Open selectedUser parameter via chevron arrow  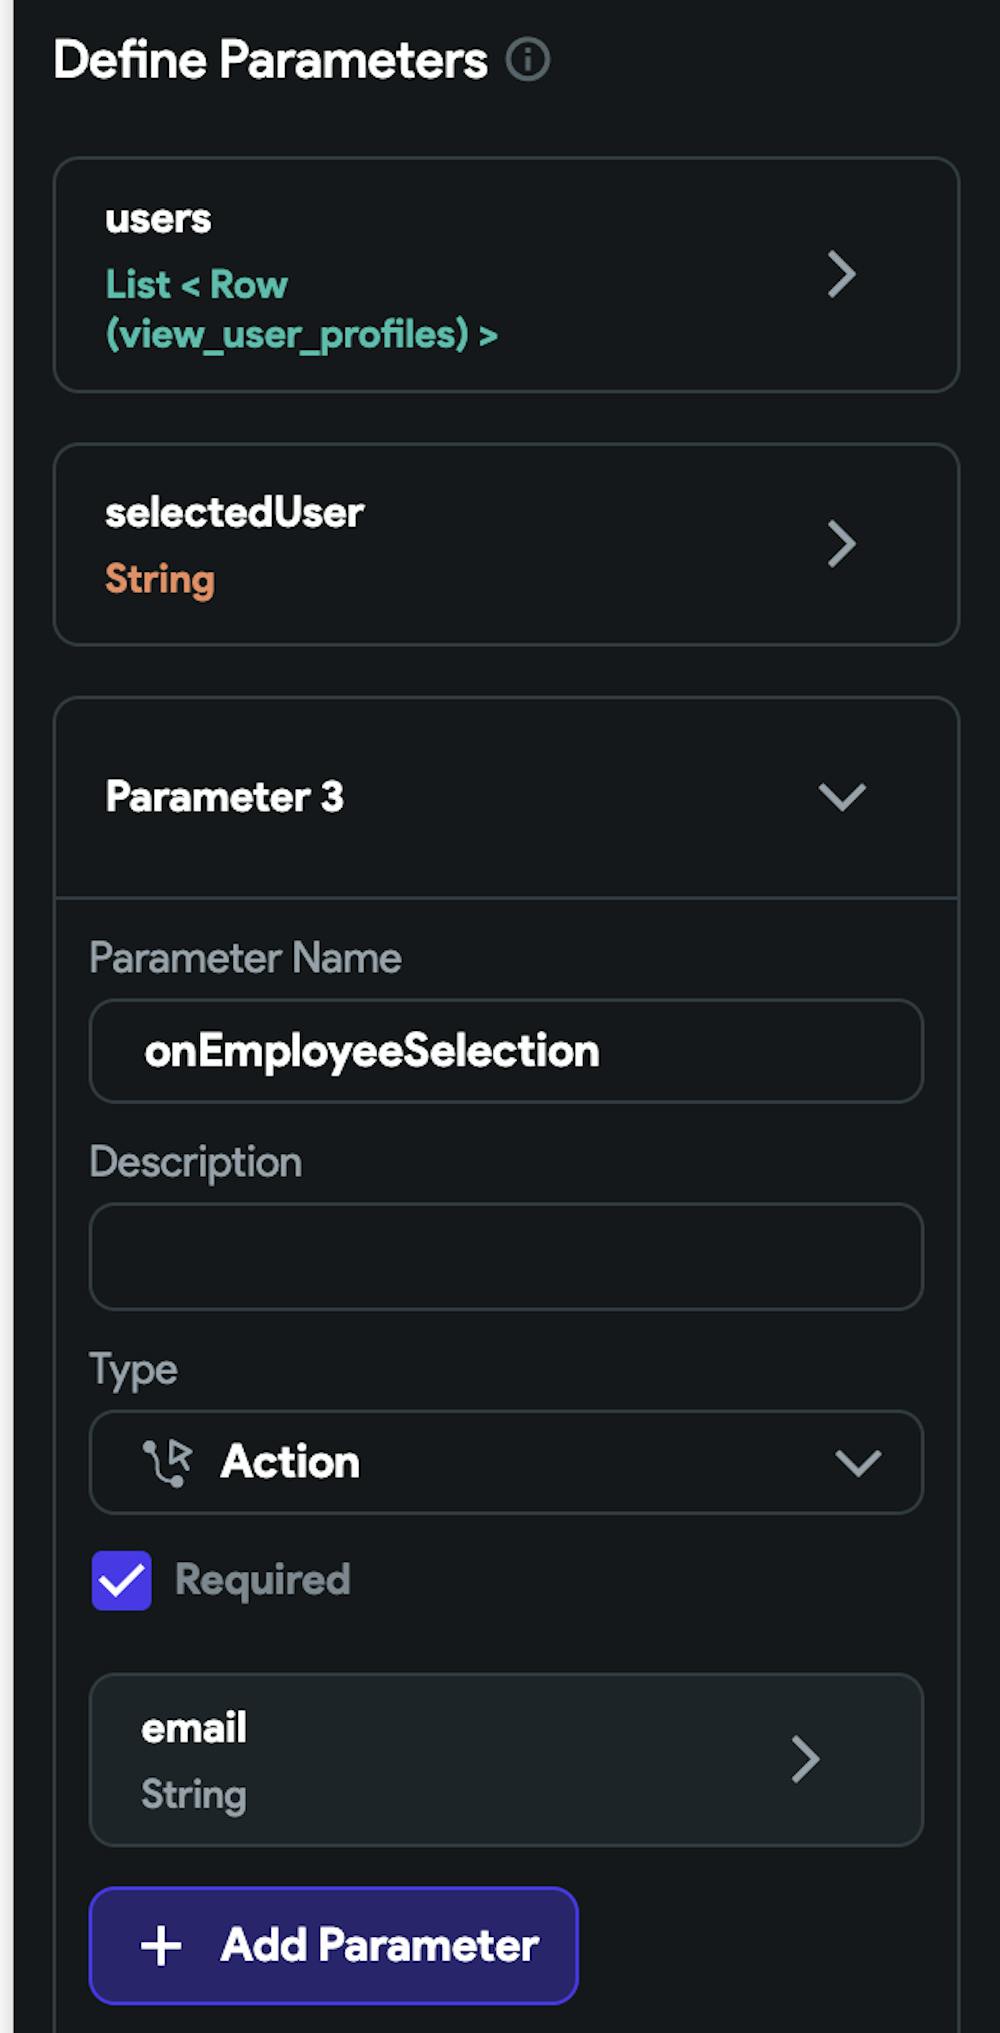pyautogui.click(x=842, y=545)
